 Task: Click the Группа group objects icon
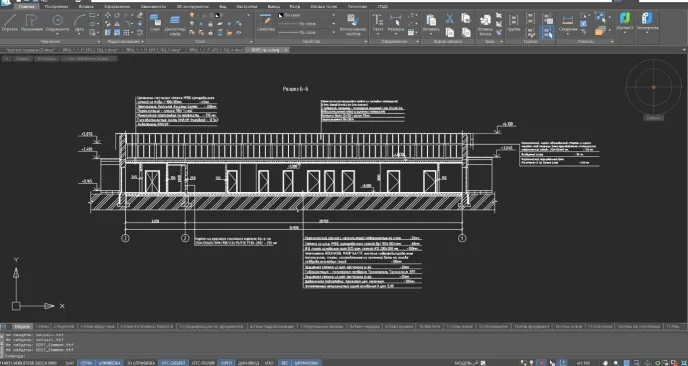point(513,23)
